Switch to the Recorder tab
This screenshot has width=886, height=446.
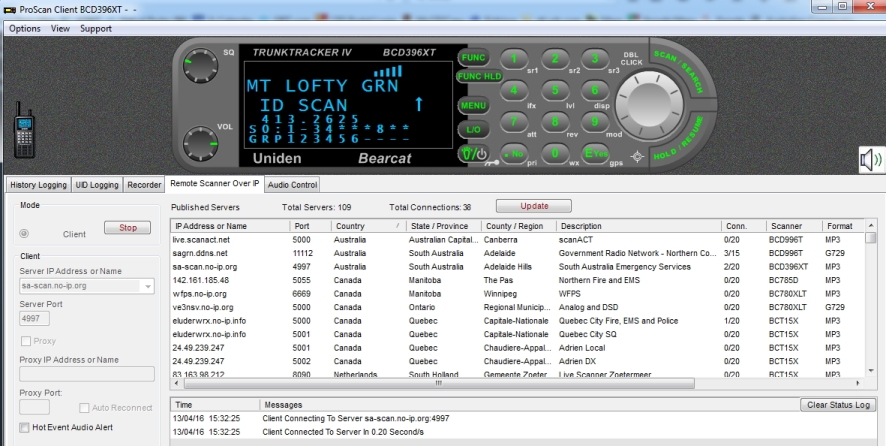[144, 185]
